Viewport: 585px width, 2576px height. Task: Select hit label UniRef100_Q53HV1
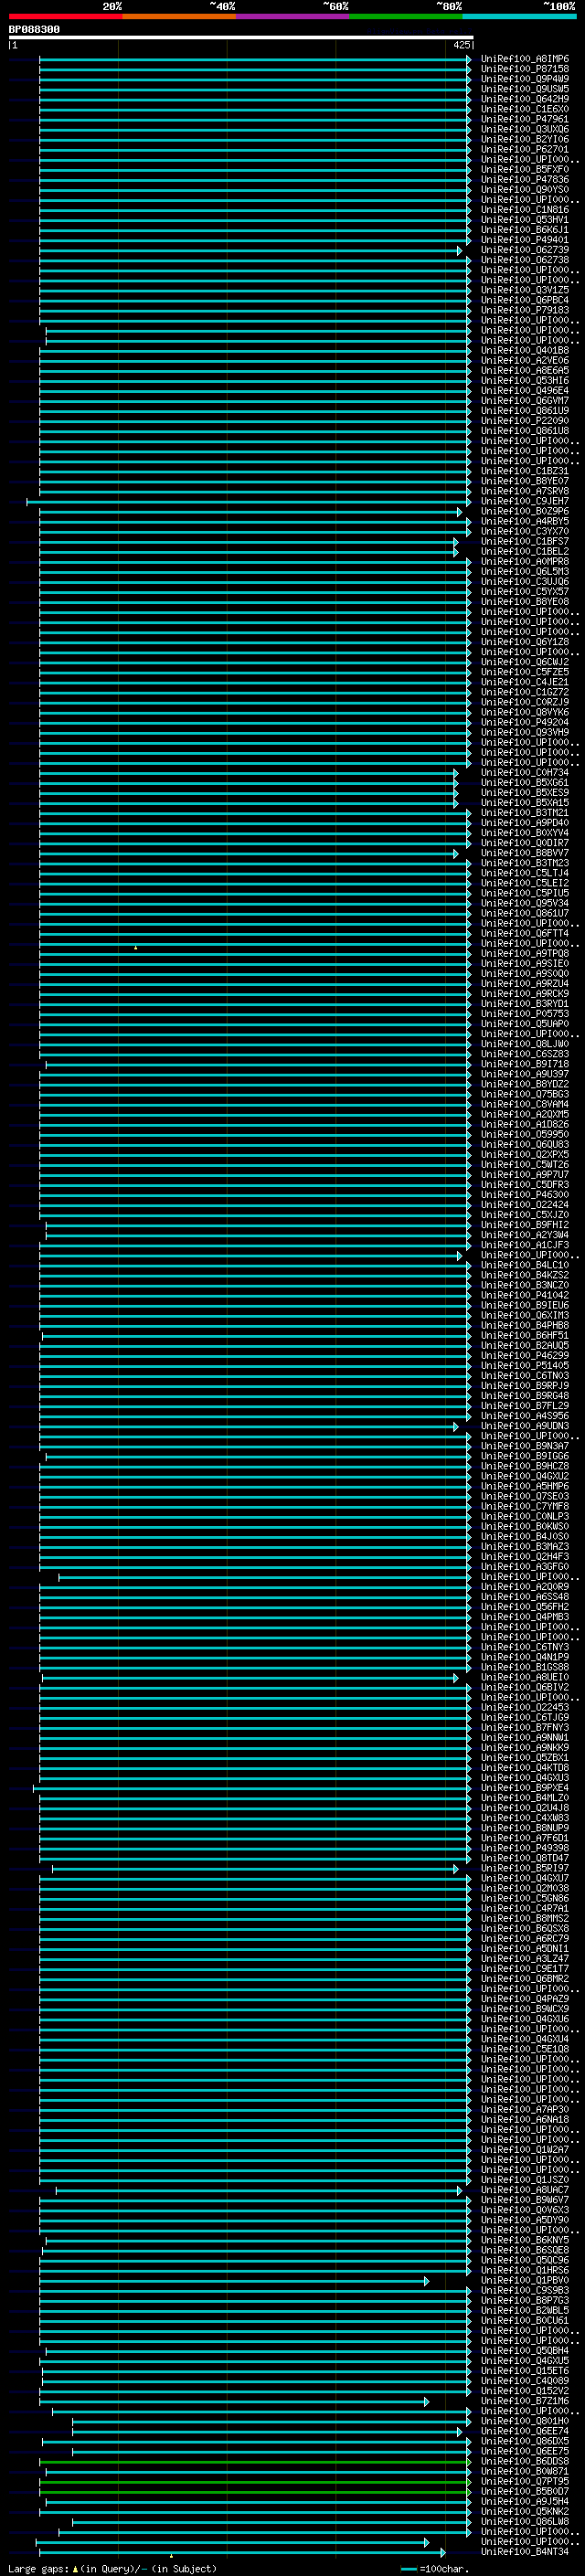coord(524,220)
